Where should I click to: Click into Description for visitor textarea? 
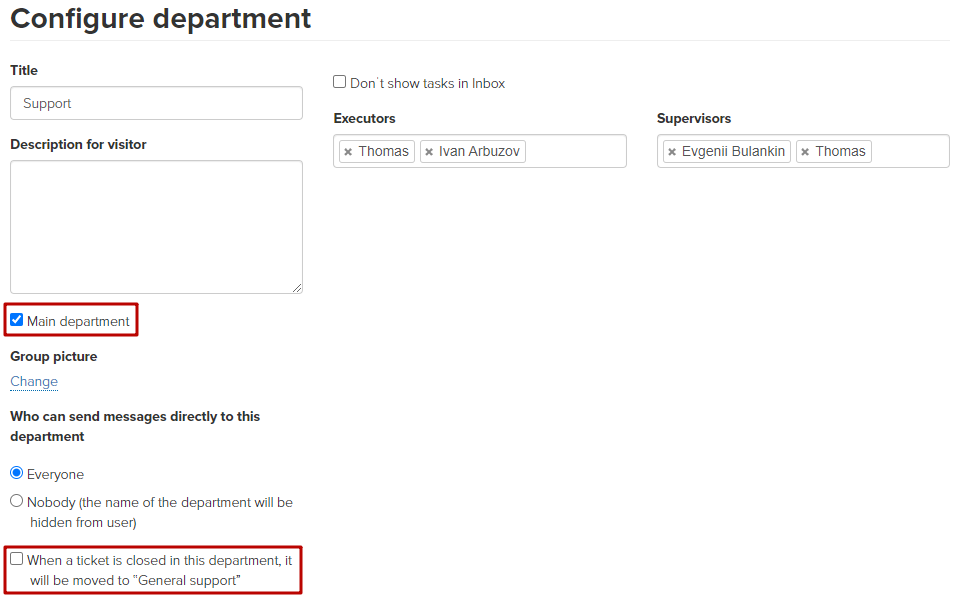(157, 227)
